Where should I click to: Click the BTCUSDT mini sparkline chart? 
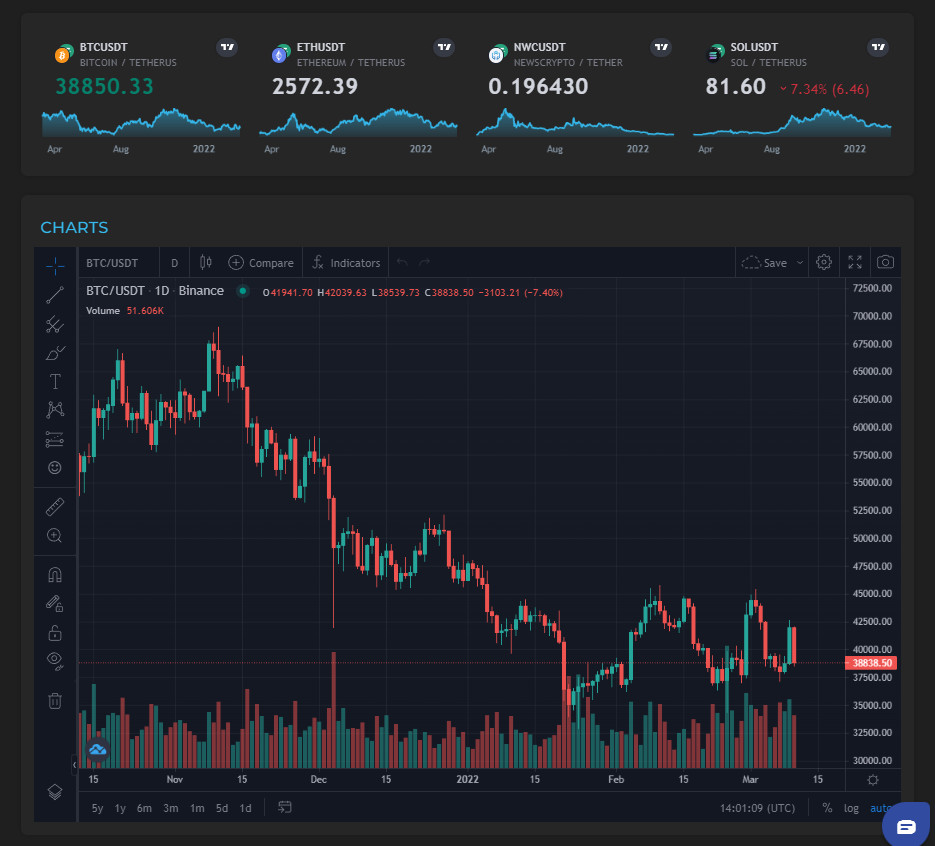141,122
